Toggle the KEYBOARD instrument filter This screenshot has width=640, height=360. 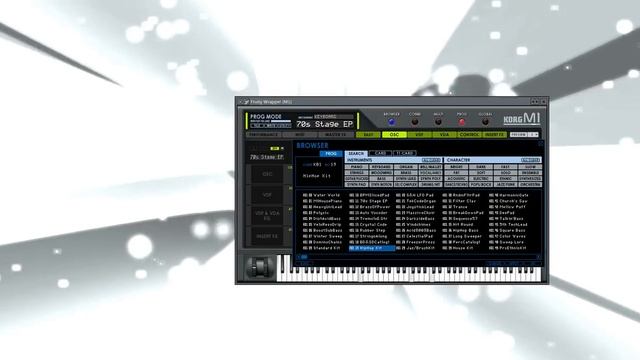pos(381,167)
